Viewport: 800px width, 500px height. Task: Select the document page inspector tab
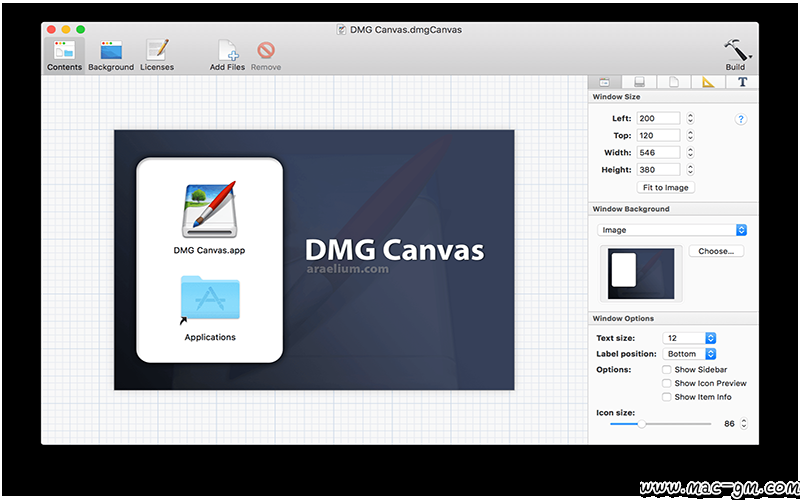coord(674,82)
